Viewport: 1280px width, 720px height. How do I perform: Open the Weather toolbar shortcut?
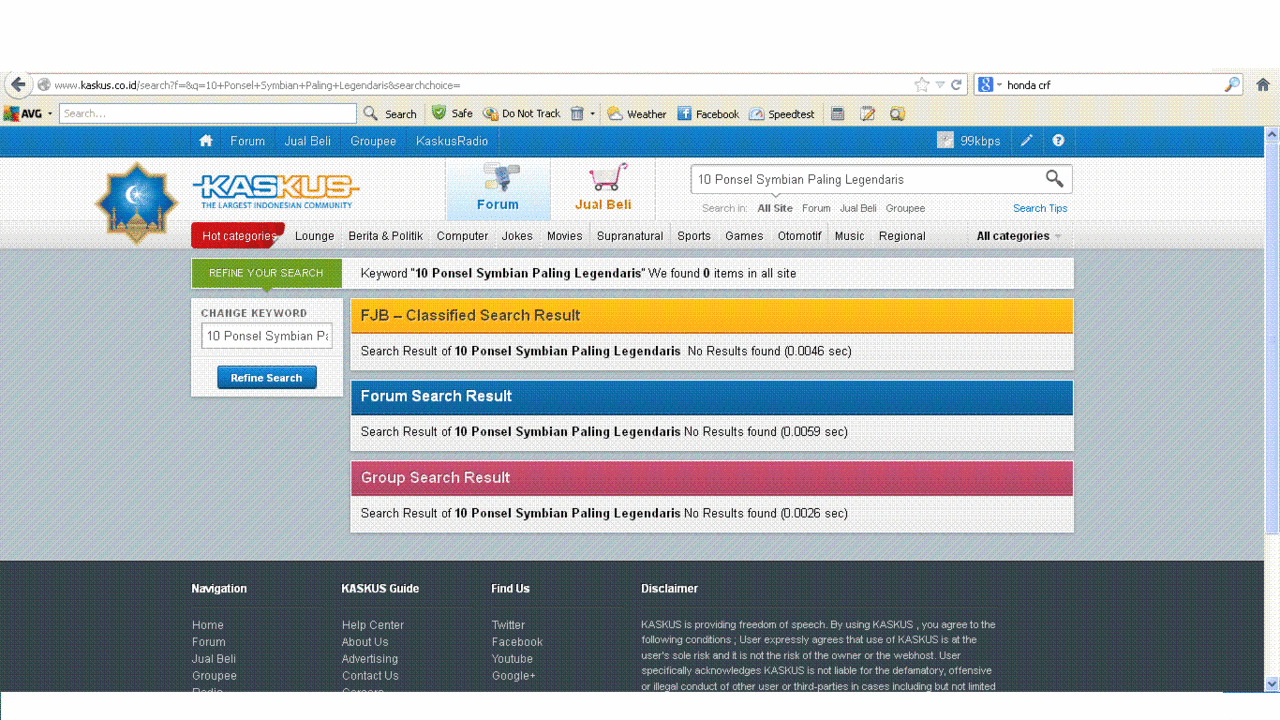coord(637,114)
